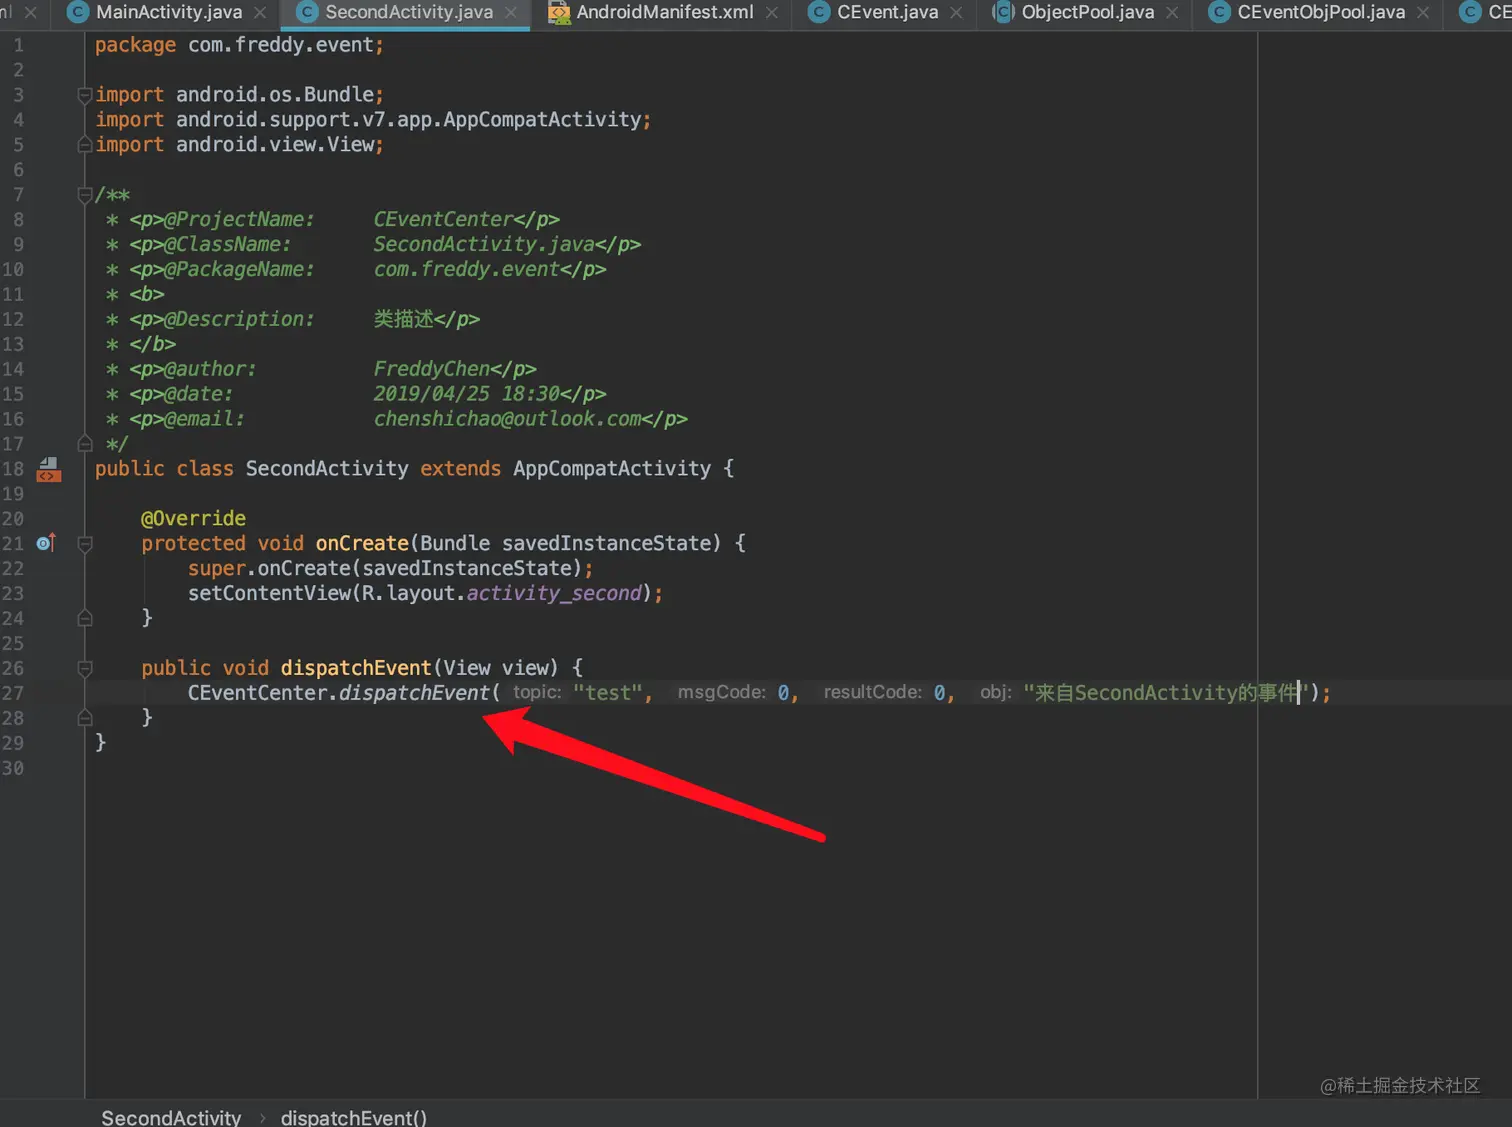Click the fold end marker at the last import

[85, 145]
